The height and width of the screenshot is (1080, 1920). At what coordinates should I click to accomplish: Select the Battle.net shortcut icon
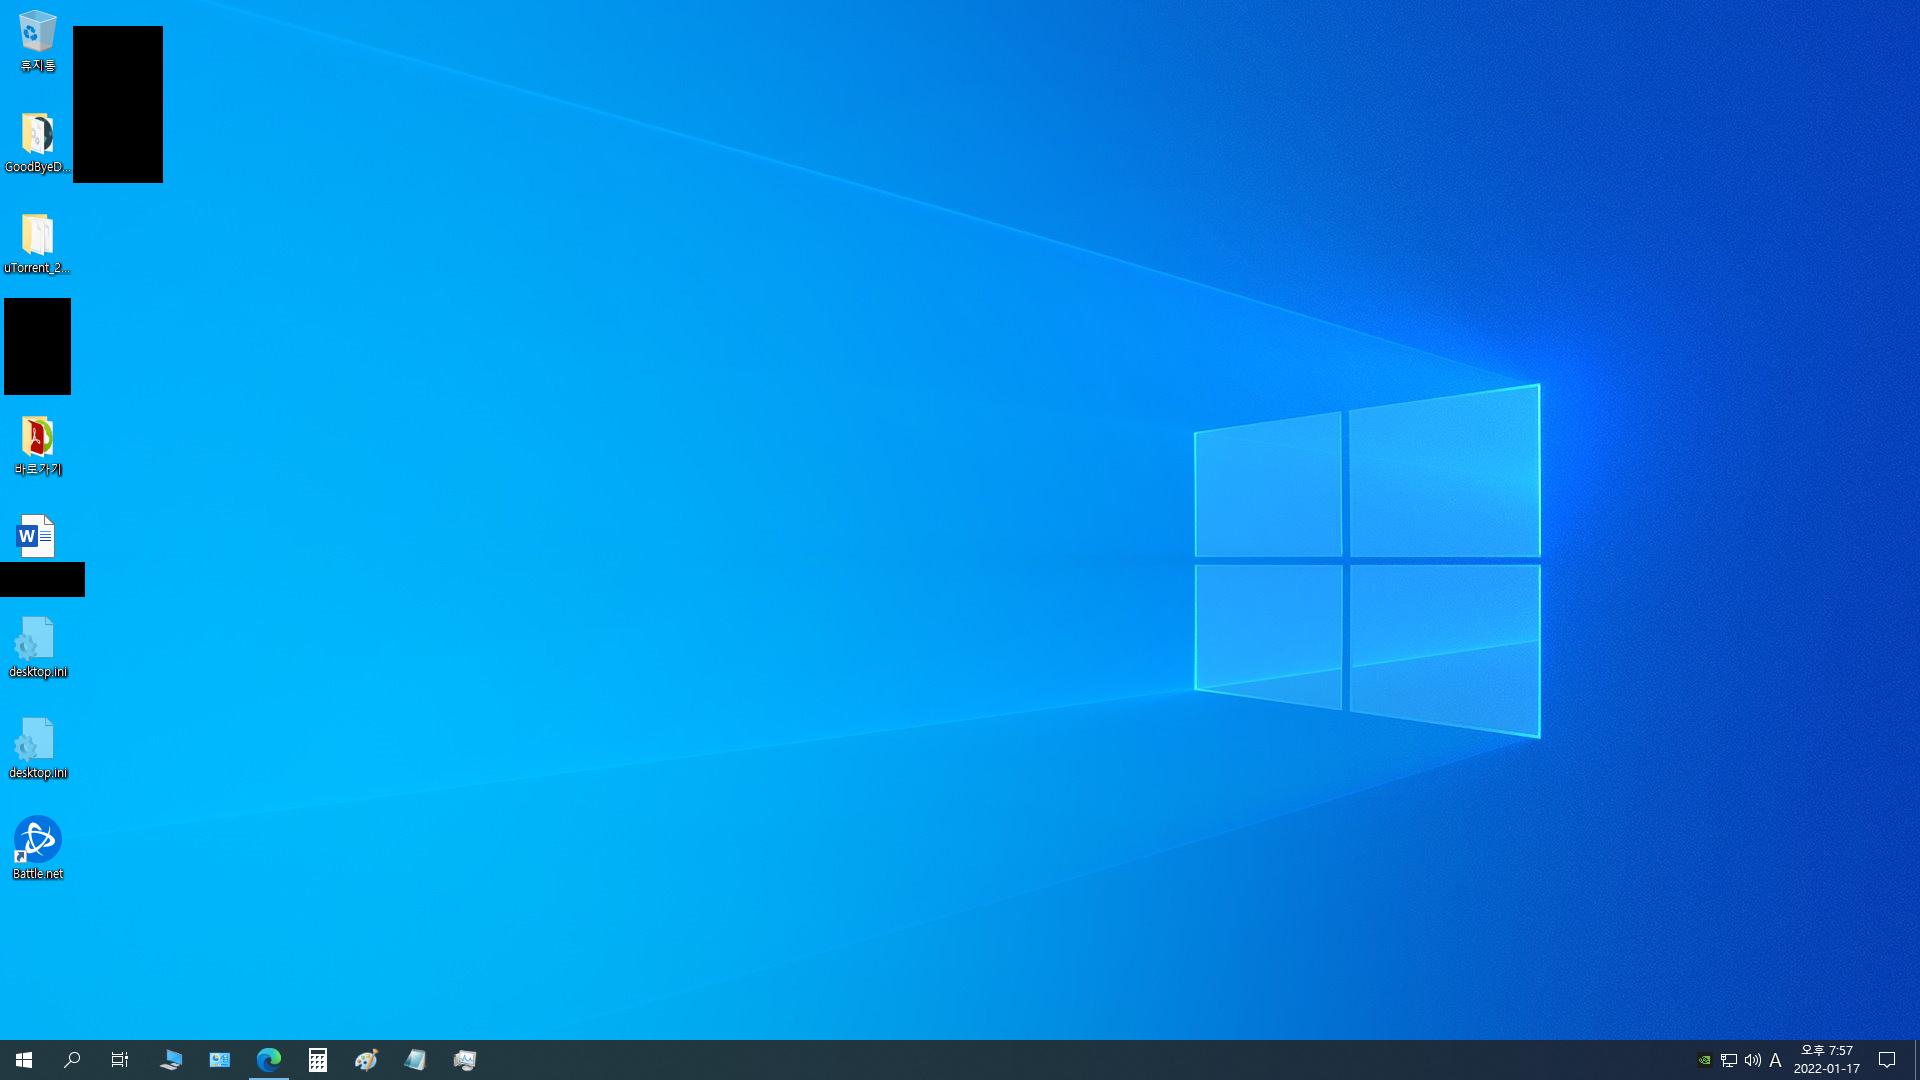pos(37,850)
